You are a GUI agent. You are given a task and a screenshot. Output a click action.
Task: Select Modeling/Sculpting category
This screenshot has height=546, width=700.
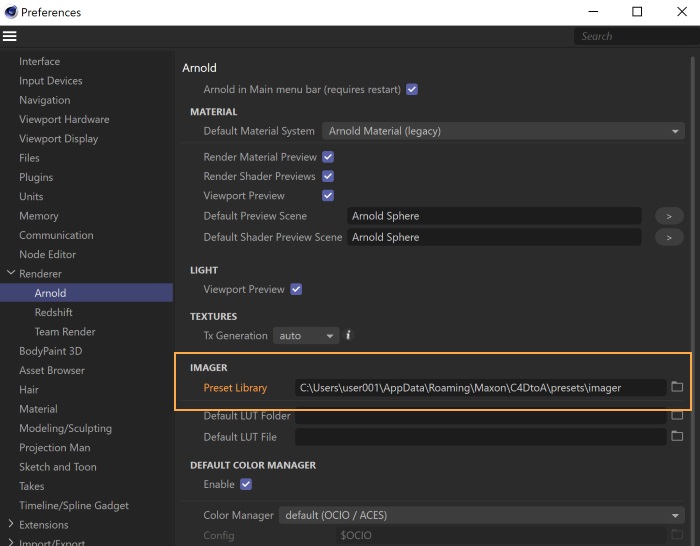[x=65, y=429]
